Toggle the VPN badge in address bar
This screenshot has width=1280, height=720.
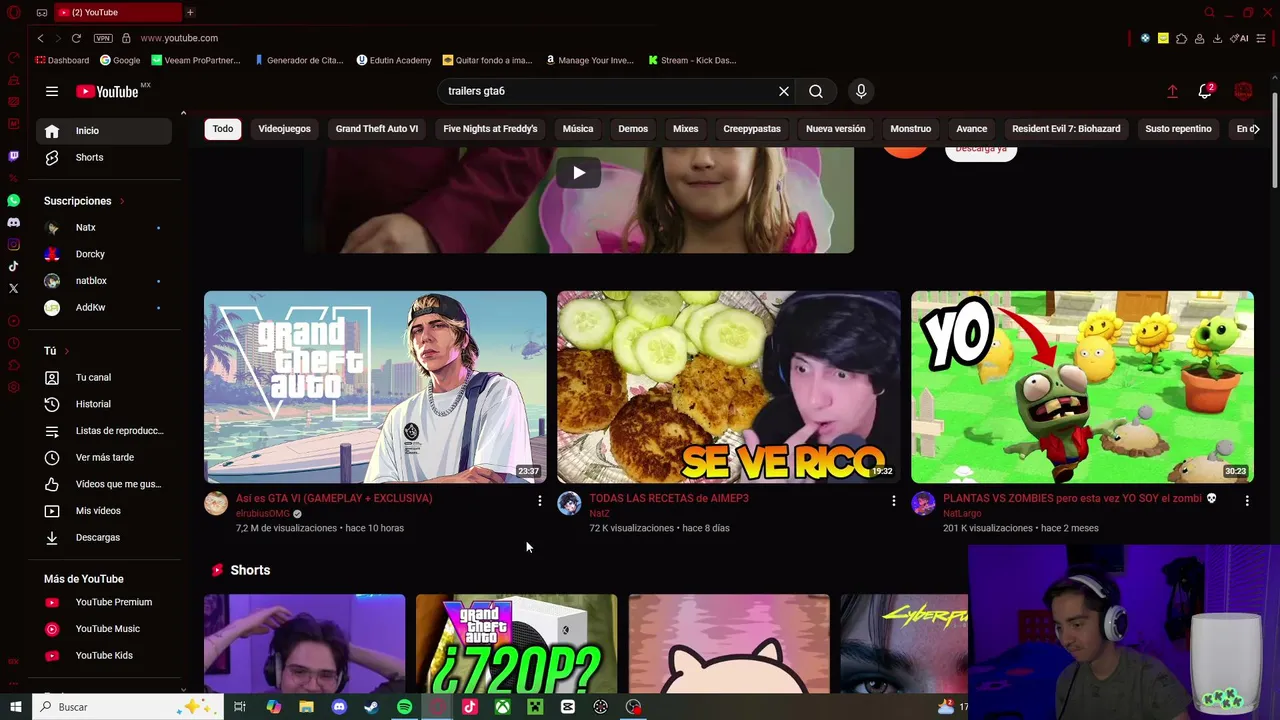coord(103,38)
